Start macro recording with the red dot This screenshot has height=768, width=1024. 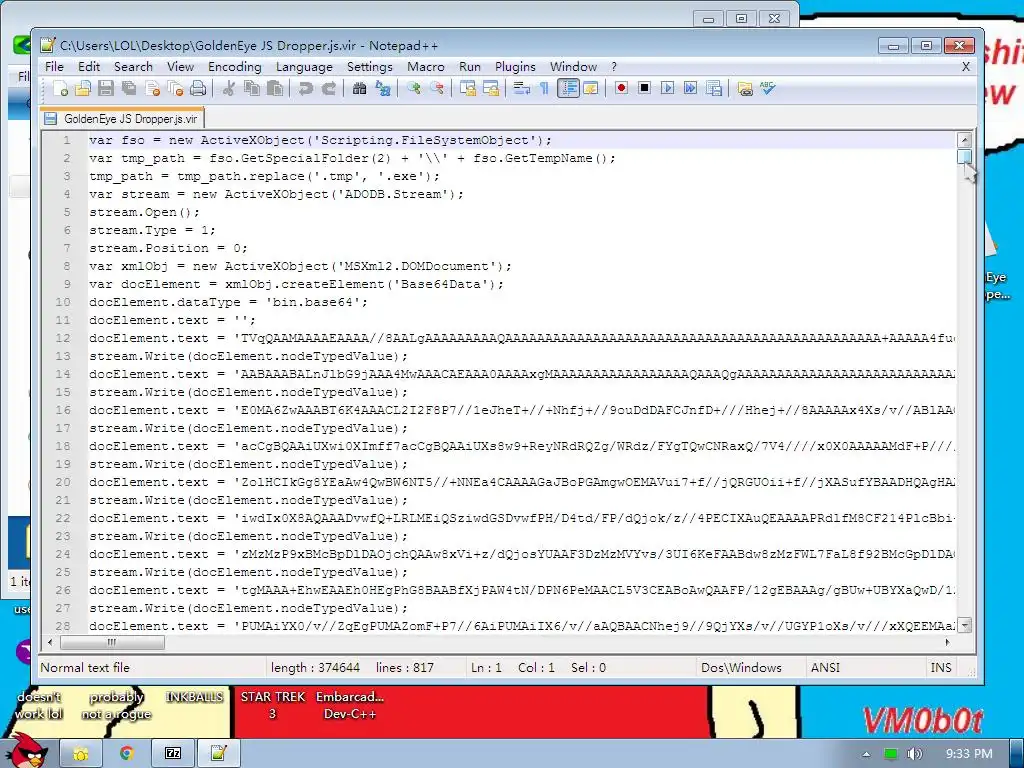(x=621, y=88)
